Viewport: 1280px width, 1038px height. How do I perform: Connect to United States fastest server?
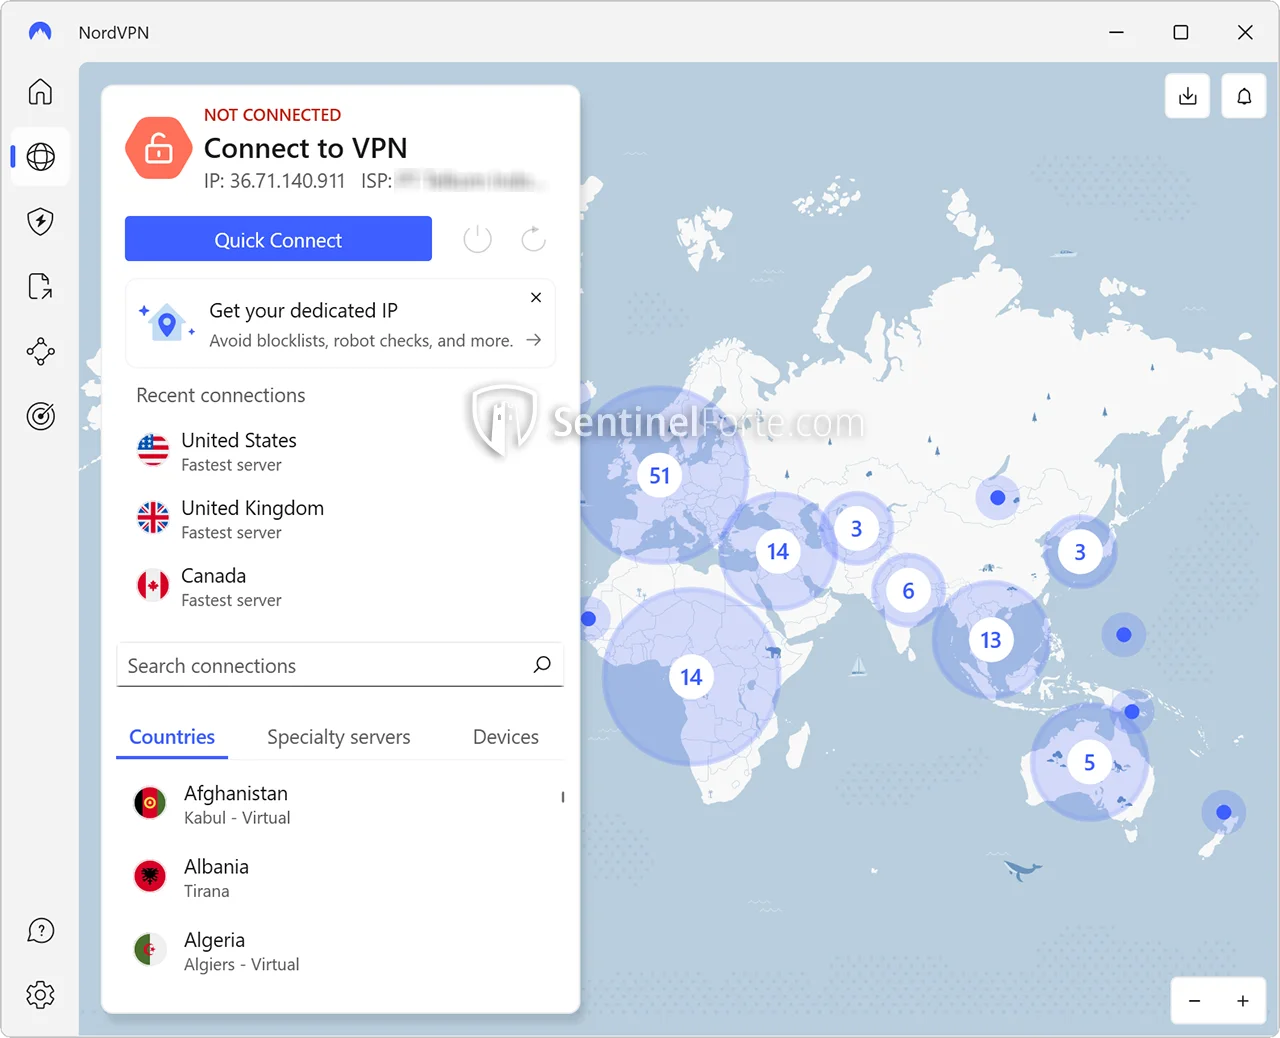click(x=340, y=451)
